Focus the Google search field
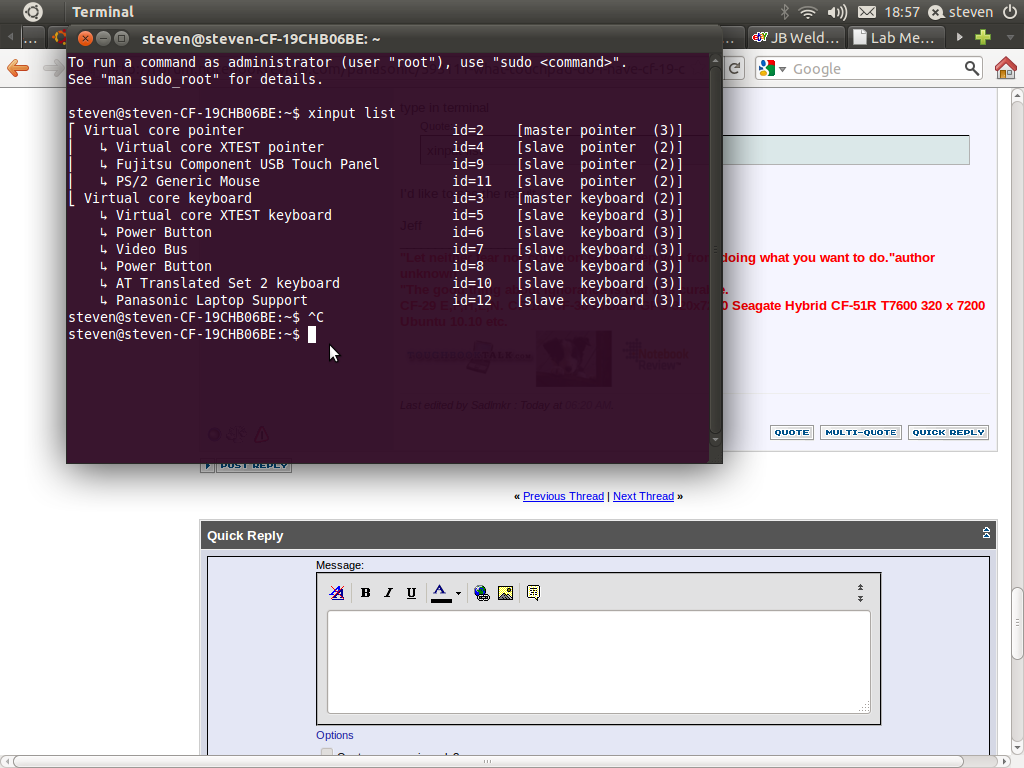 875,69
